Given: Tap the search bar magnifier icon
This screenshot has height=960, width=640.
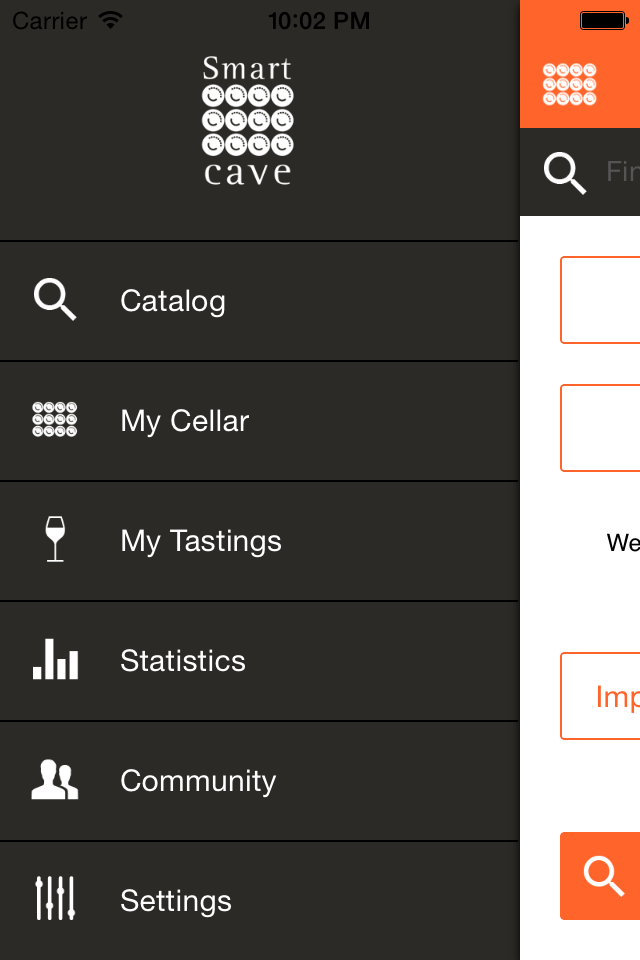Looking at the screenshot, I should coord(565,173).
